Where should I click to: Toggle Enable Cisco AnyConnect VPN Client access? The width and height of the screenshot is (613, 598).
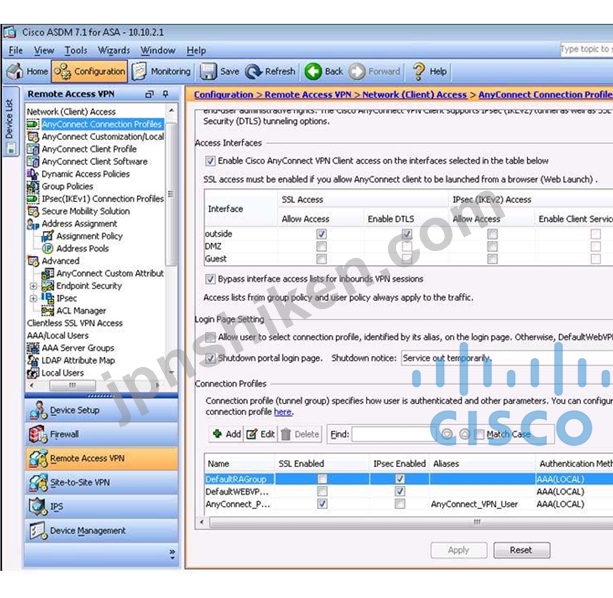click(210, 161)
